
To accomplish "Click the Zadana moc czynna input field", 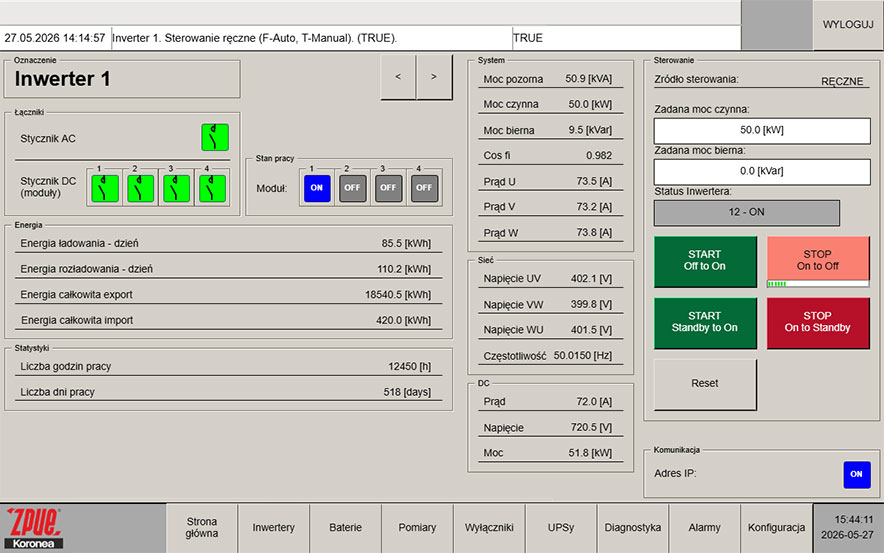I will pyautogui.click(x=762, y=130).
